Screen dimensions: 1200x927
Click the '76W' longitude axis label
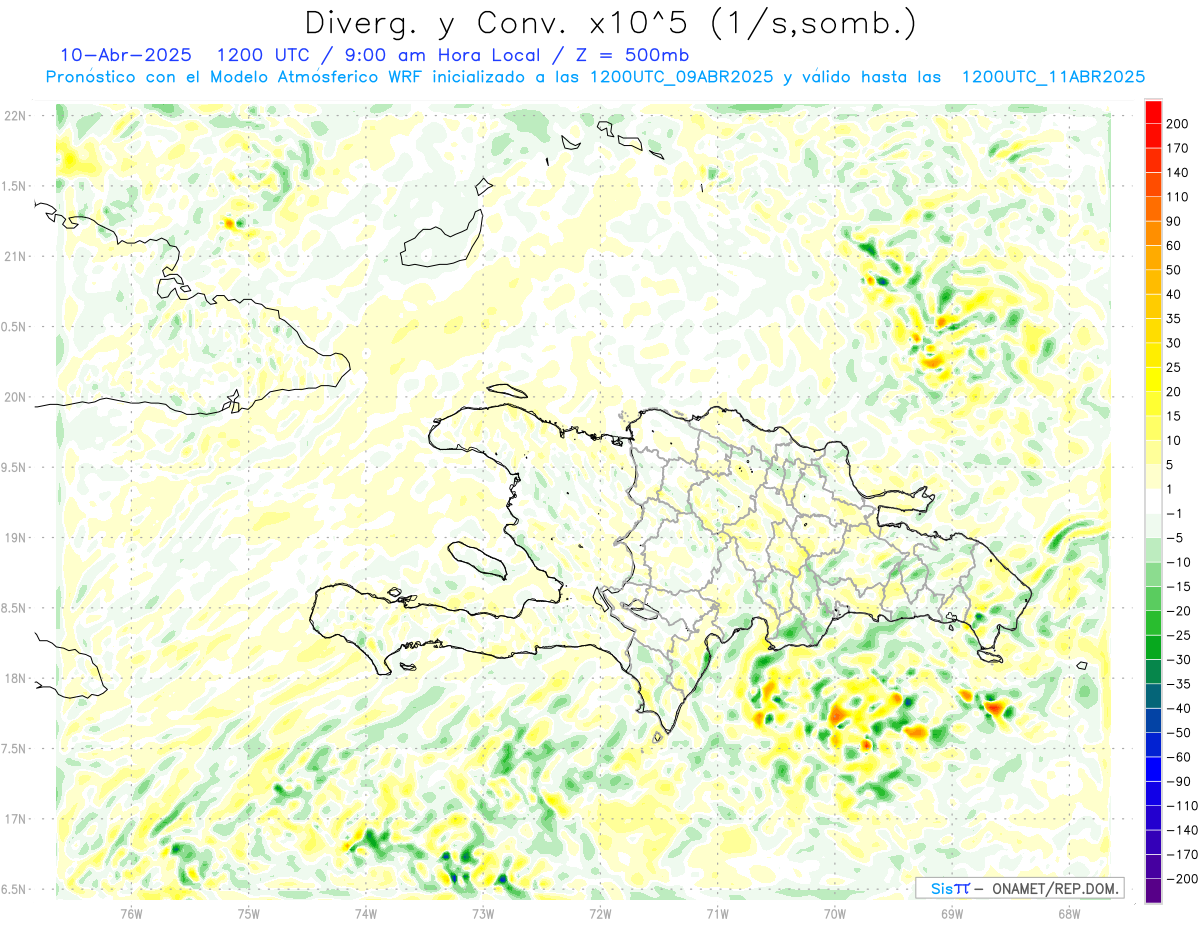pos(131,912)
